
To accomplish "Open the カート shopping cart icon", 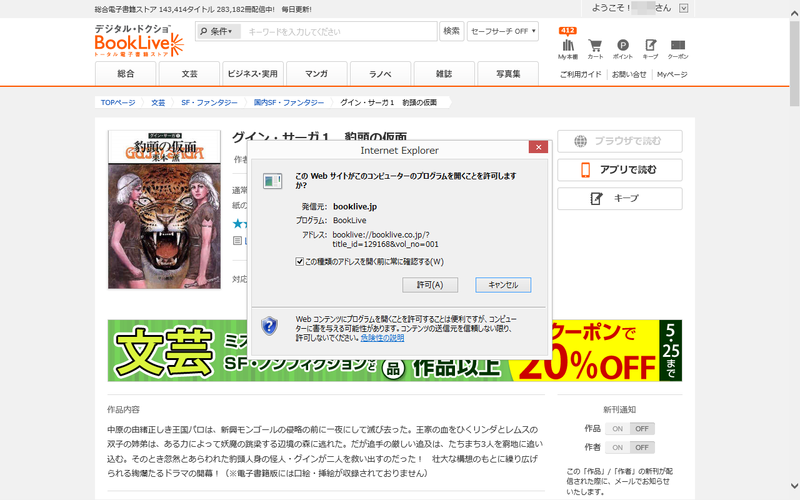I will 595,46.
